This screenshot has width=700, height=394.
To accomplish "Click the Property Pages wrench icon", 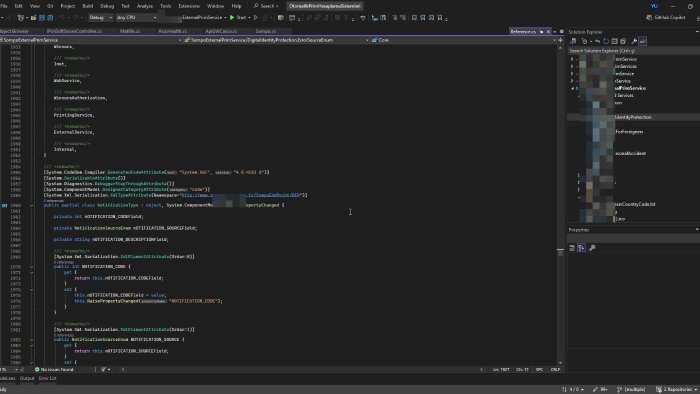I will [x=592, y=248].
